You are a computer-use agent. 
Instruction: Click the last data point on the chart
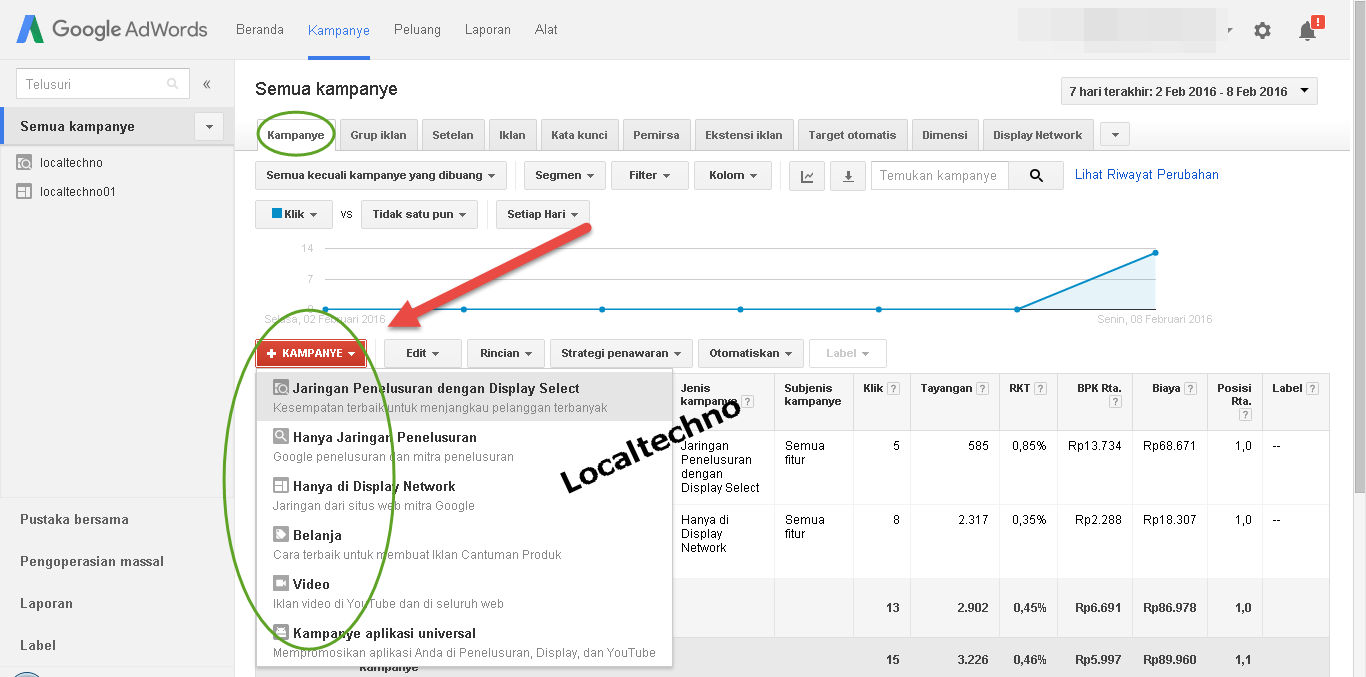coord(1155,253)
